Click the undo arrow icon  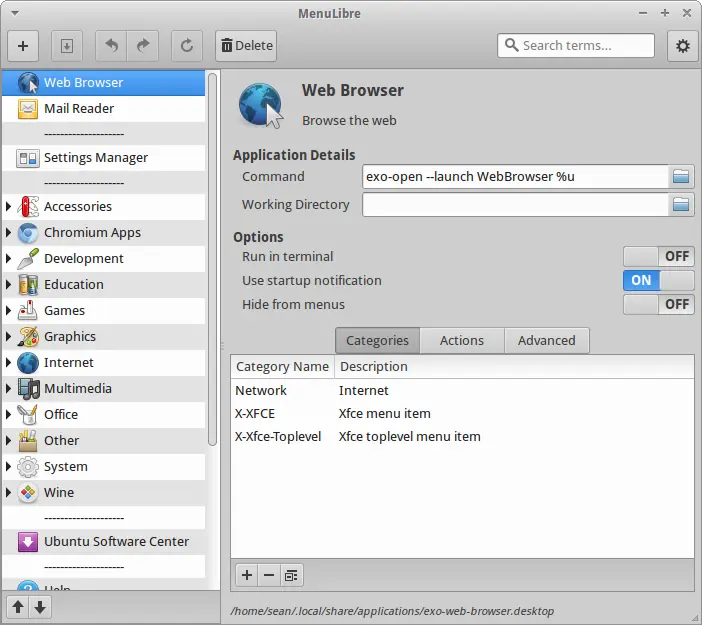click(x=111, y=46)
